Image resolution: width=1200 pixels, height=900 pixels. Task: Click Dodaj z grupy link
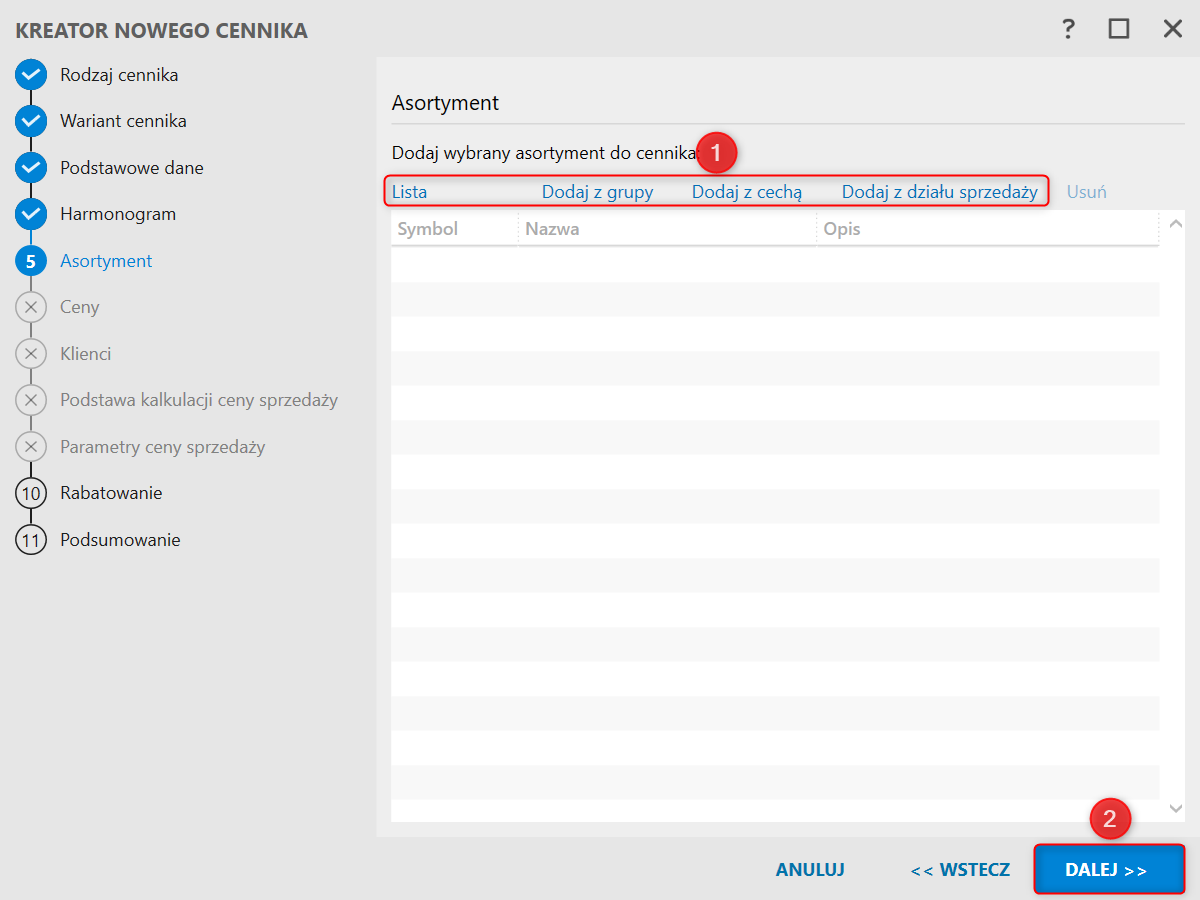click(597, 192)
